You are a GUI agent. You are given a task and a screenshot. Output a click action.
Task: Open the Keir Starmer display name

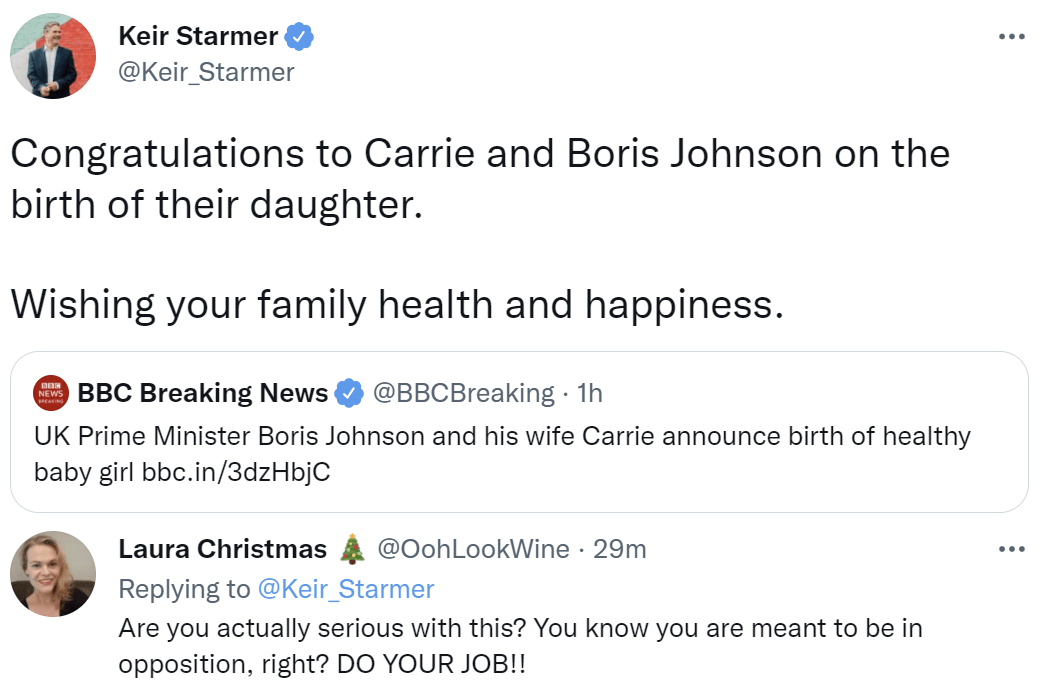point(199,37)
